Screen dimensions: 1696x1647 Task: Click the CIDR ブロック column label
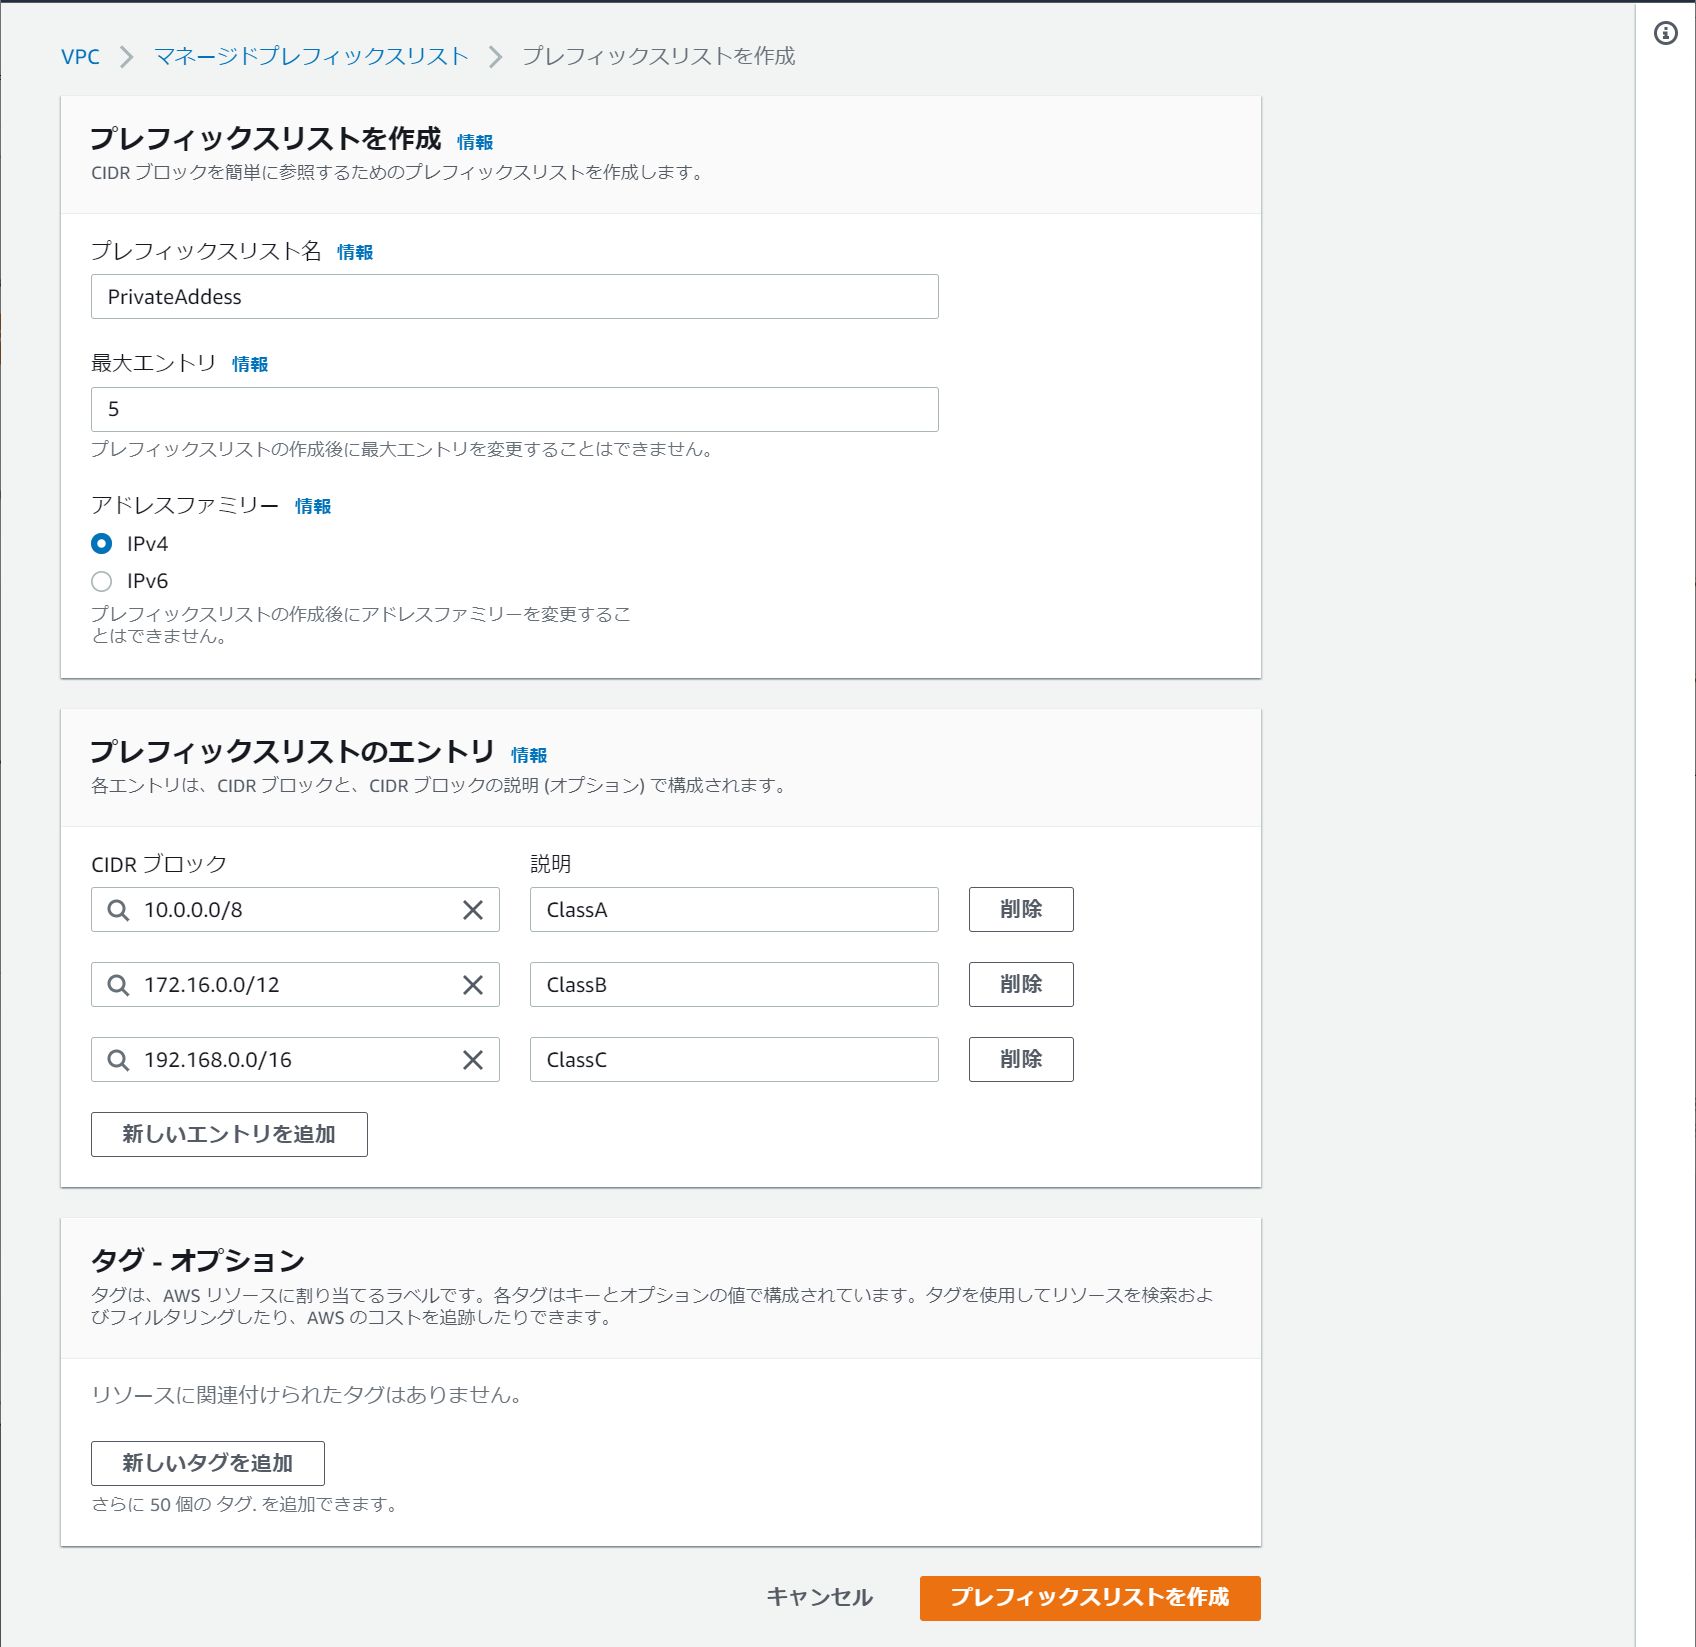pyautogui.click(x=159, y=864)
